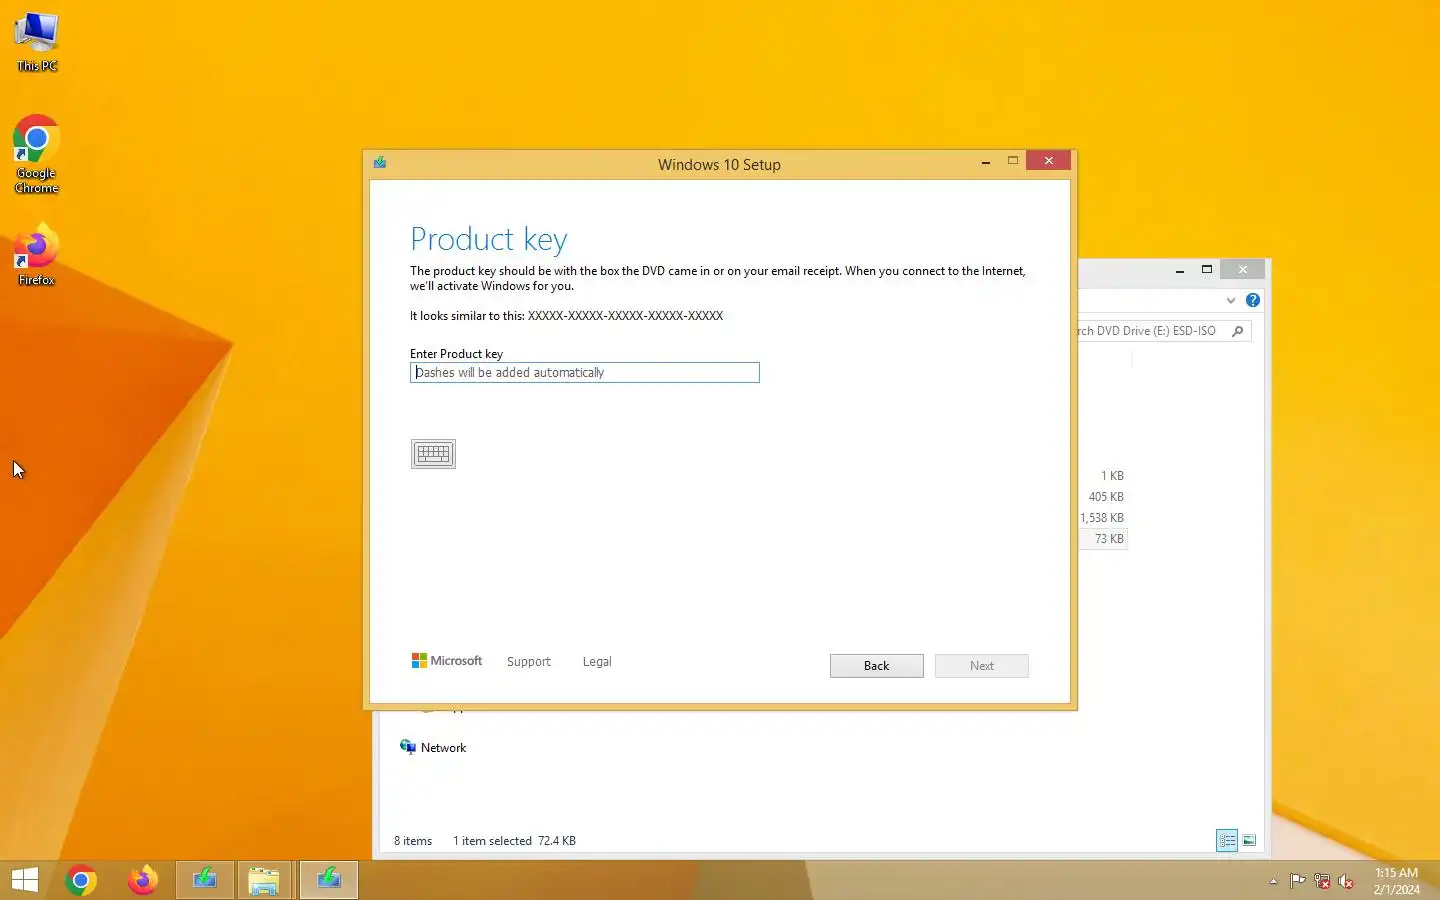Click the Windows 10 Setup title bar icon
This screenshot has height=900, width=1440.
(380, 162)
